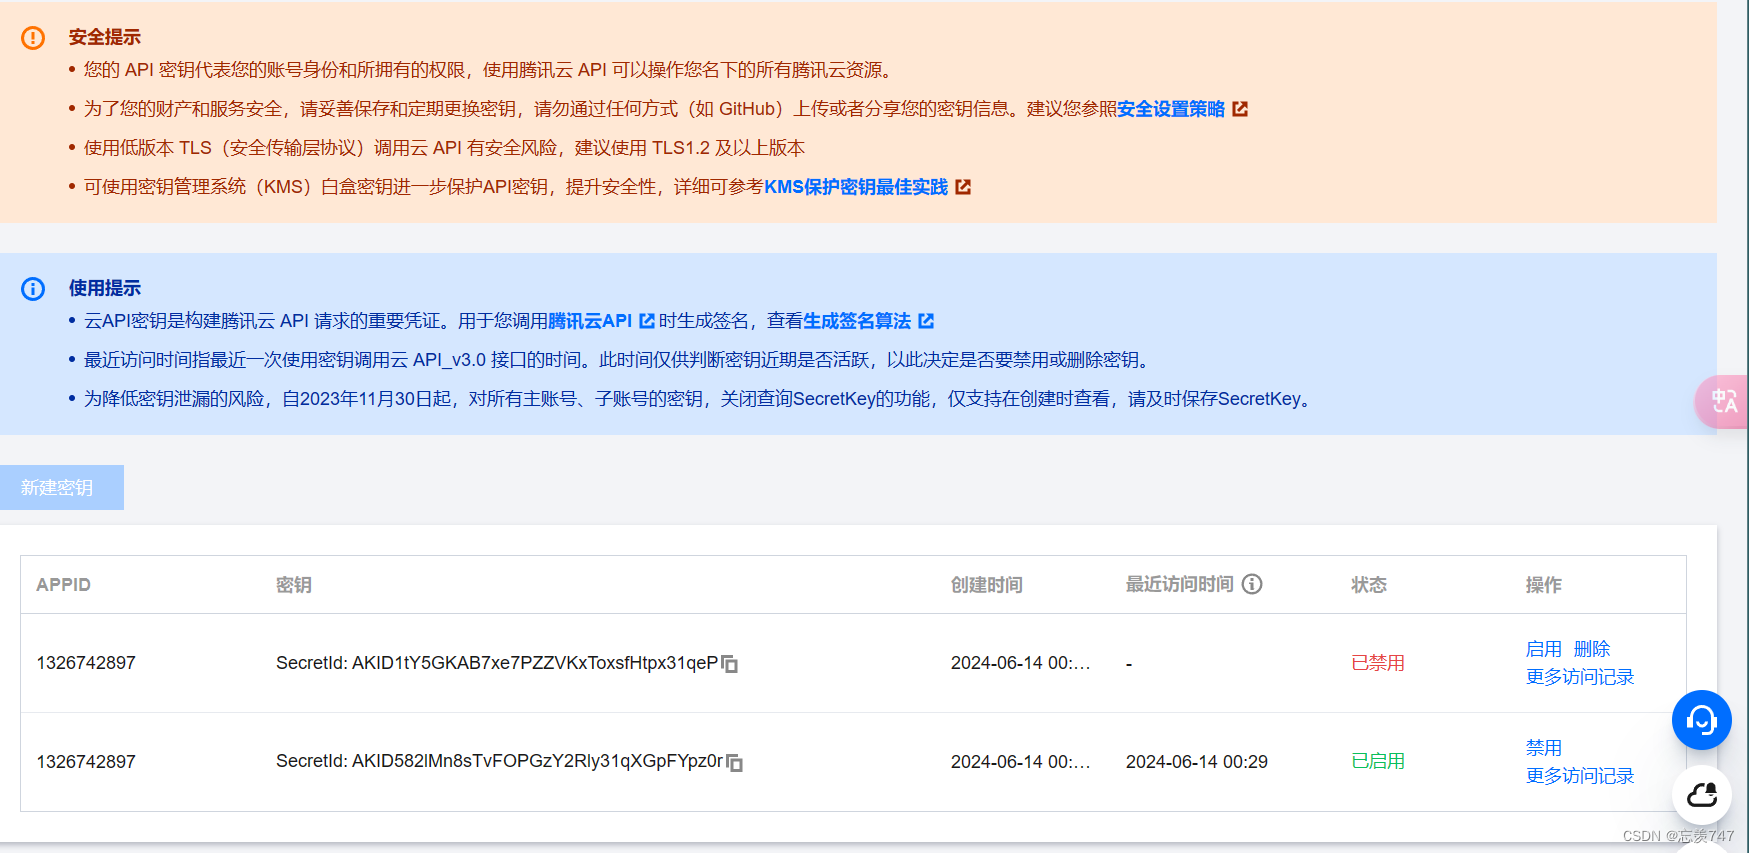Viewport: 1749px width, 853px height.
Task: Click external-link icon beside KMS保护密钥最佳实践
Action: pyautogui.click(x=963, y=187)
